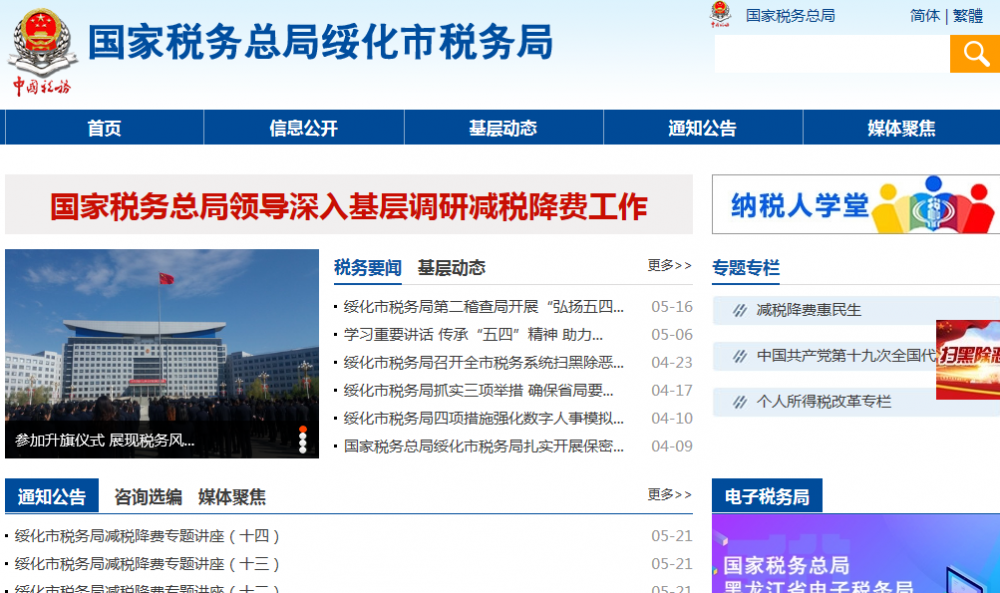Switch to 繁體 Chinese version
This screenshot has width=1000, height=593.
tap(968, 16)
